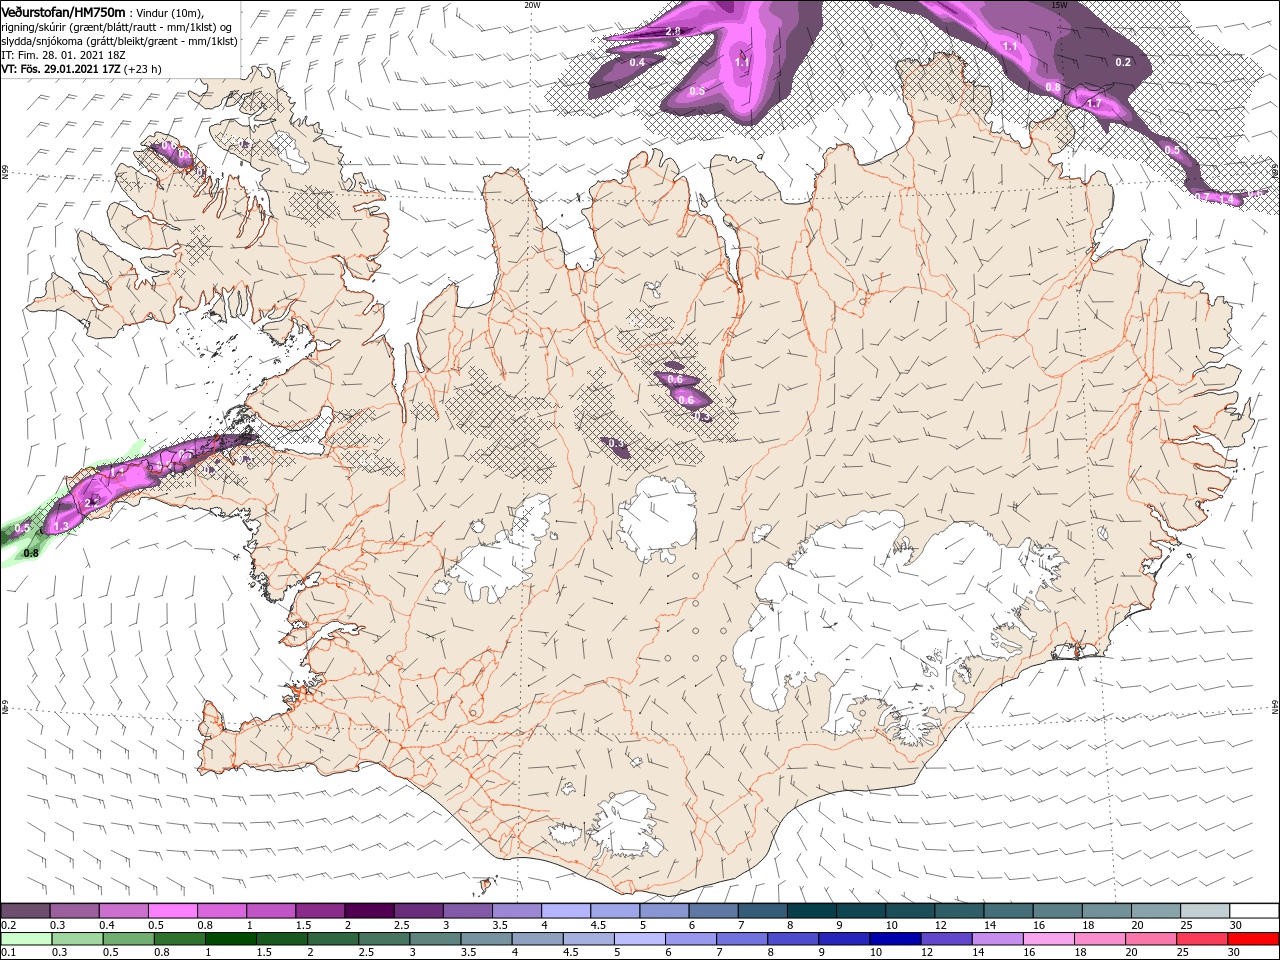Click the 1.7 snowfall value on the map

1094,103
